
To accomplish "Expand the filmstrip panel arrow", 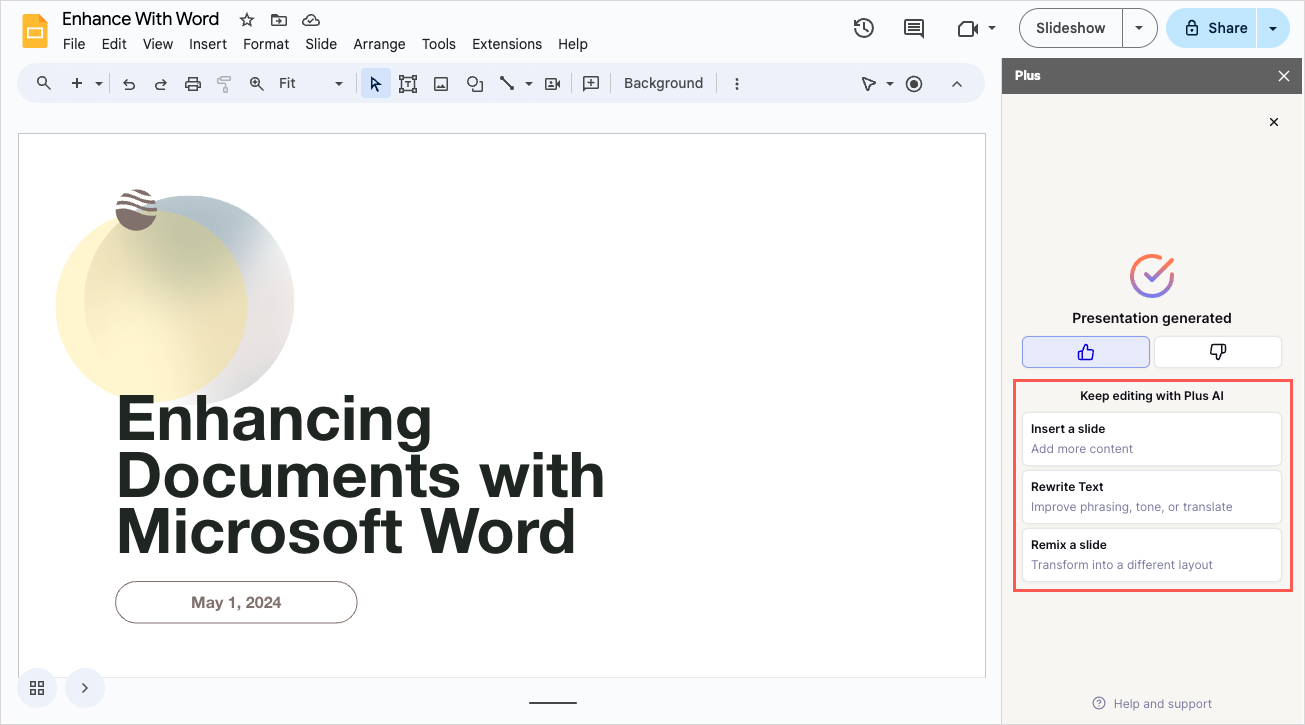I will (85, 687).
